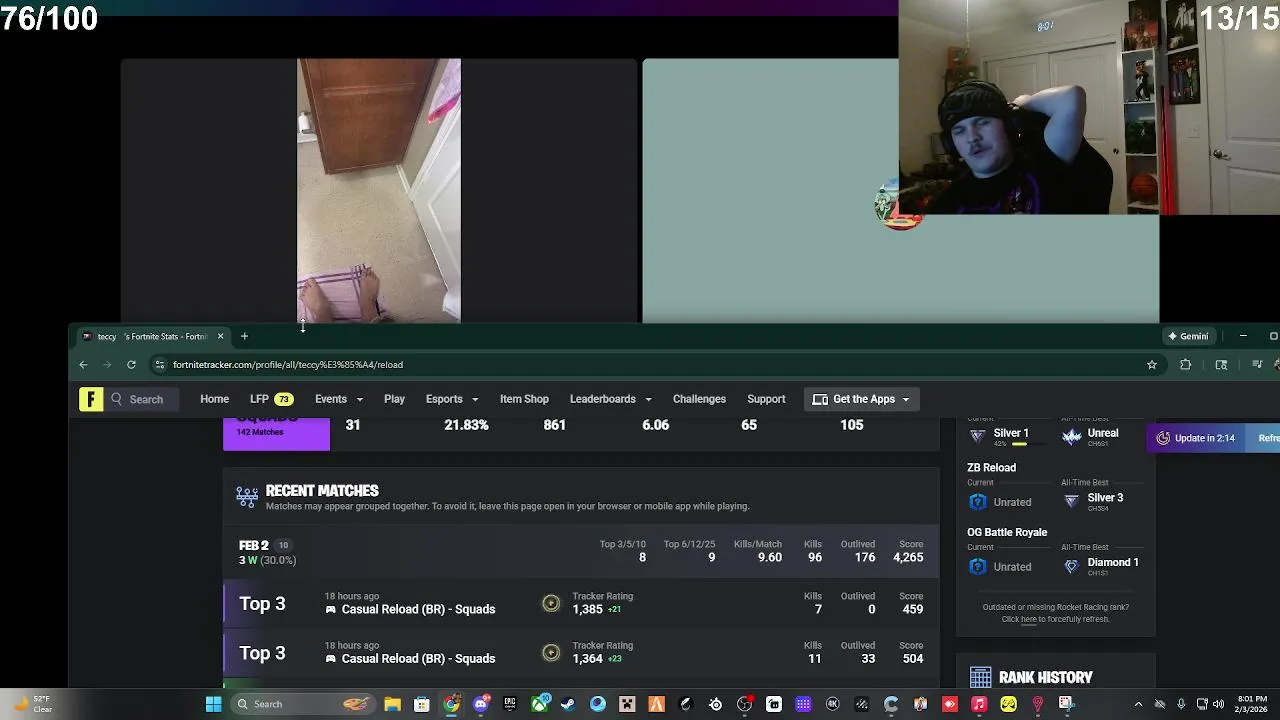Click the Tracker Rating icon beside 1,364

click(x=551, y=653)
